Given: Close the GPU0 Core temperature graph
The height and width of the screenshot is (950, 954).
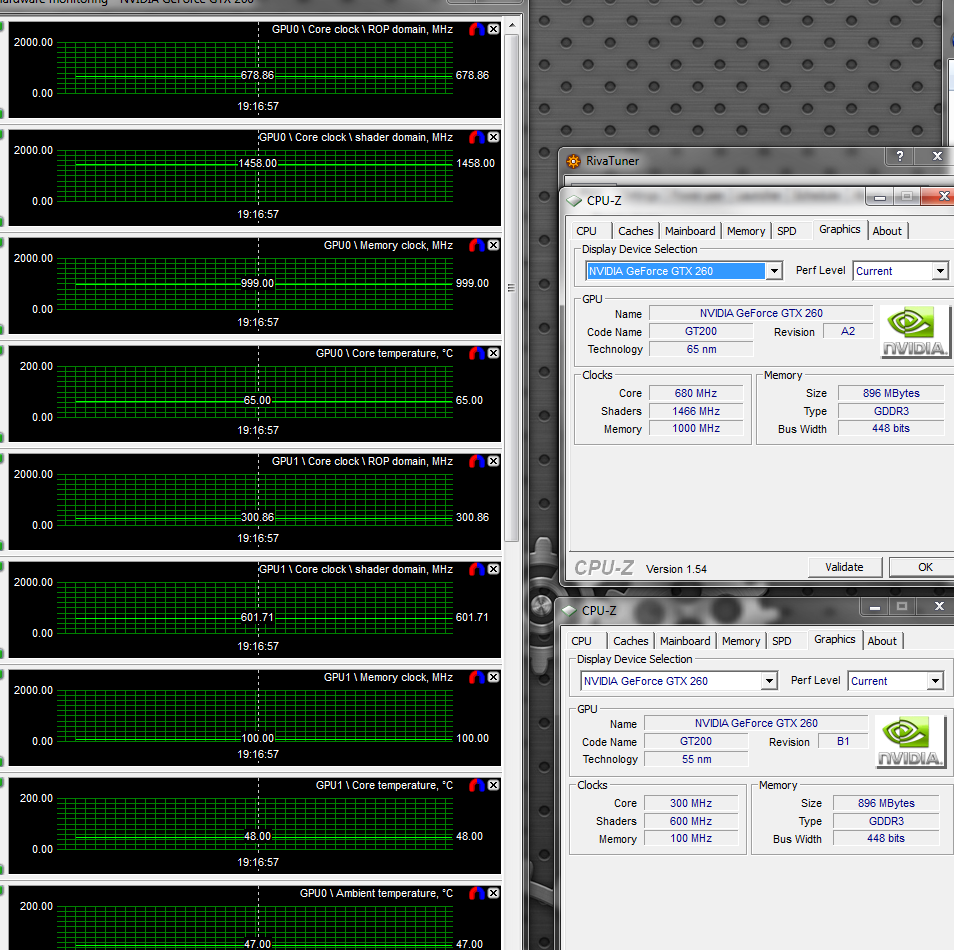Looking at the screenshot, I should [493, 353].
